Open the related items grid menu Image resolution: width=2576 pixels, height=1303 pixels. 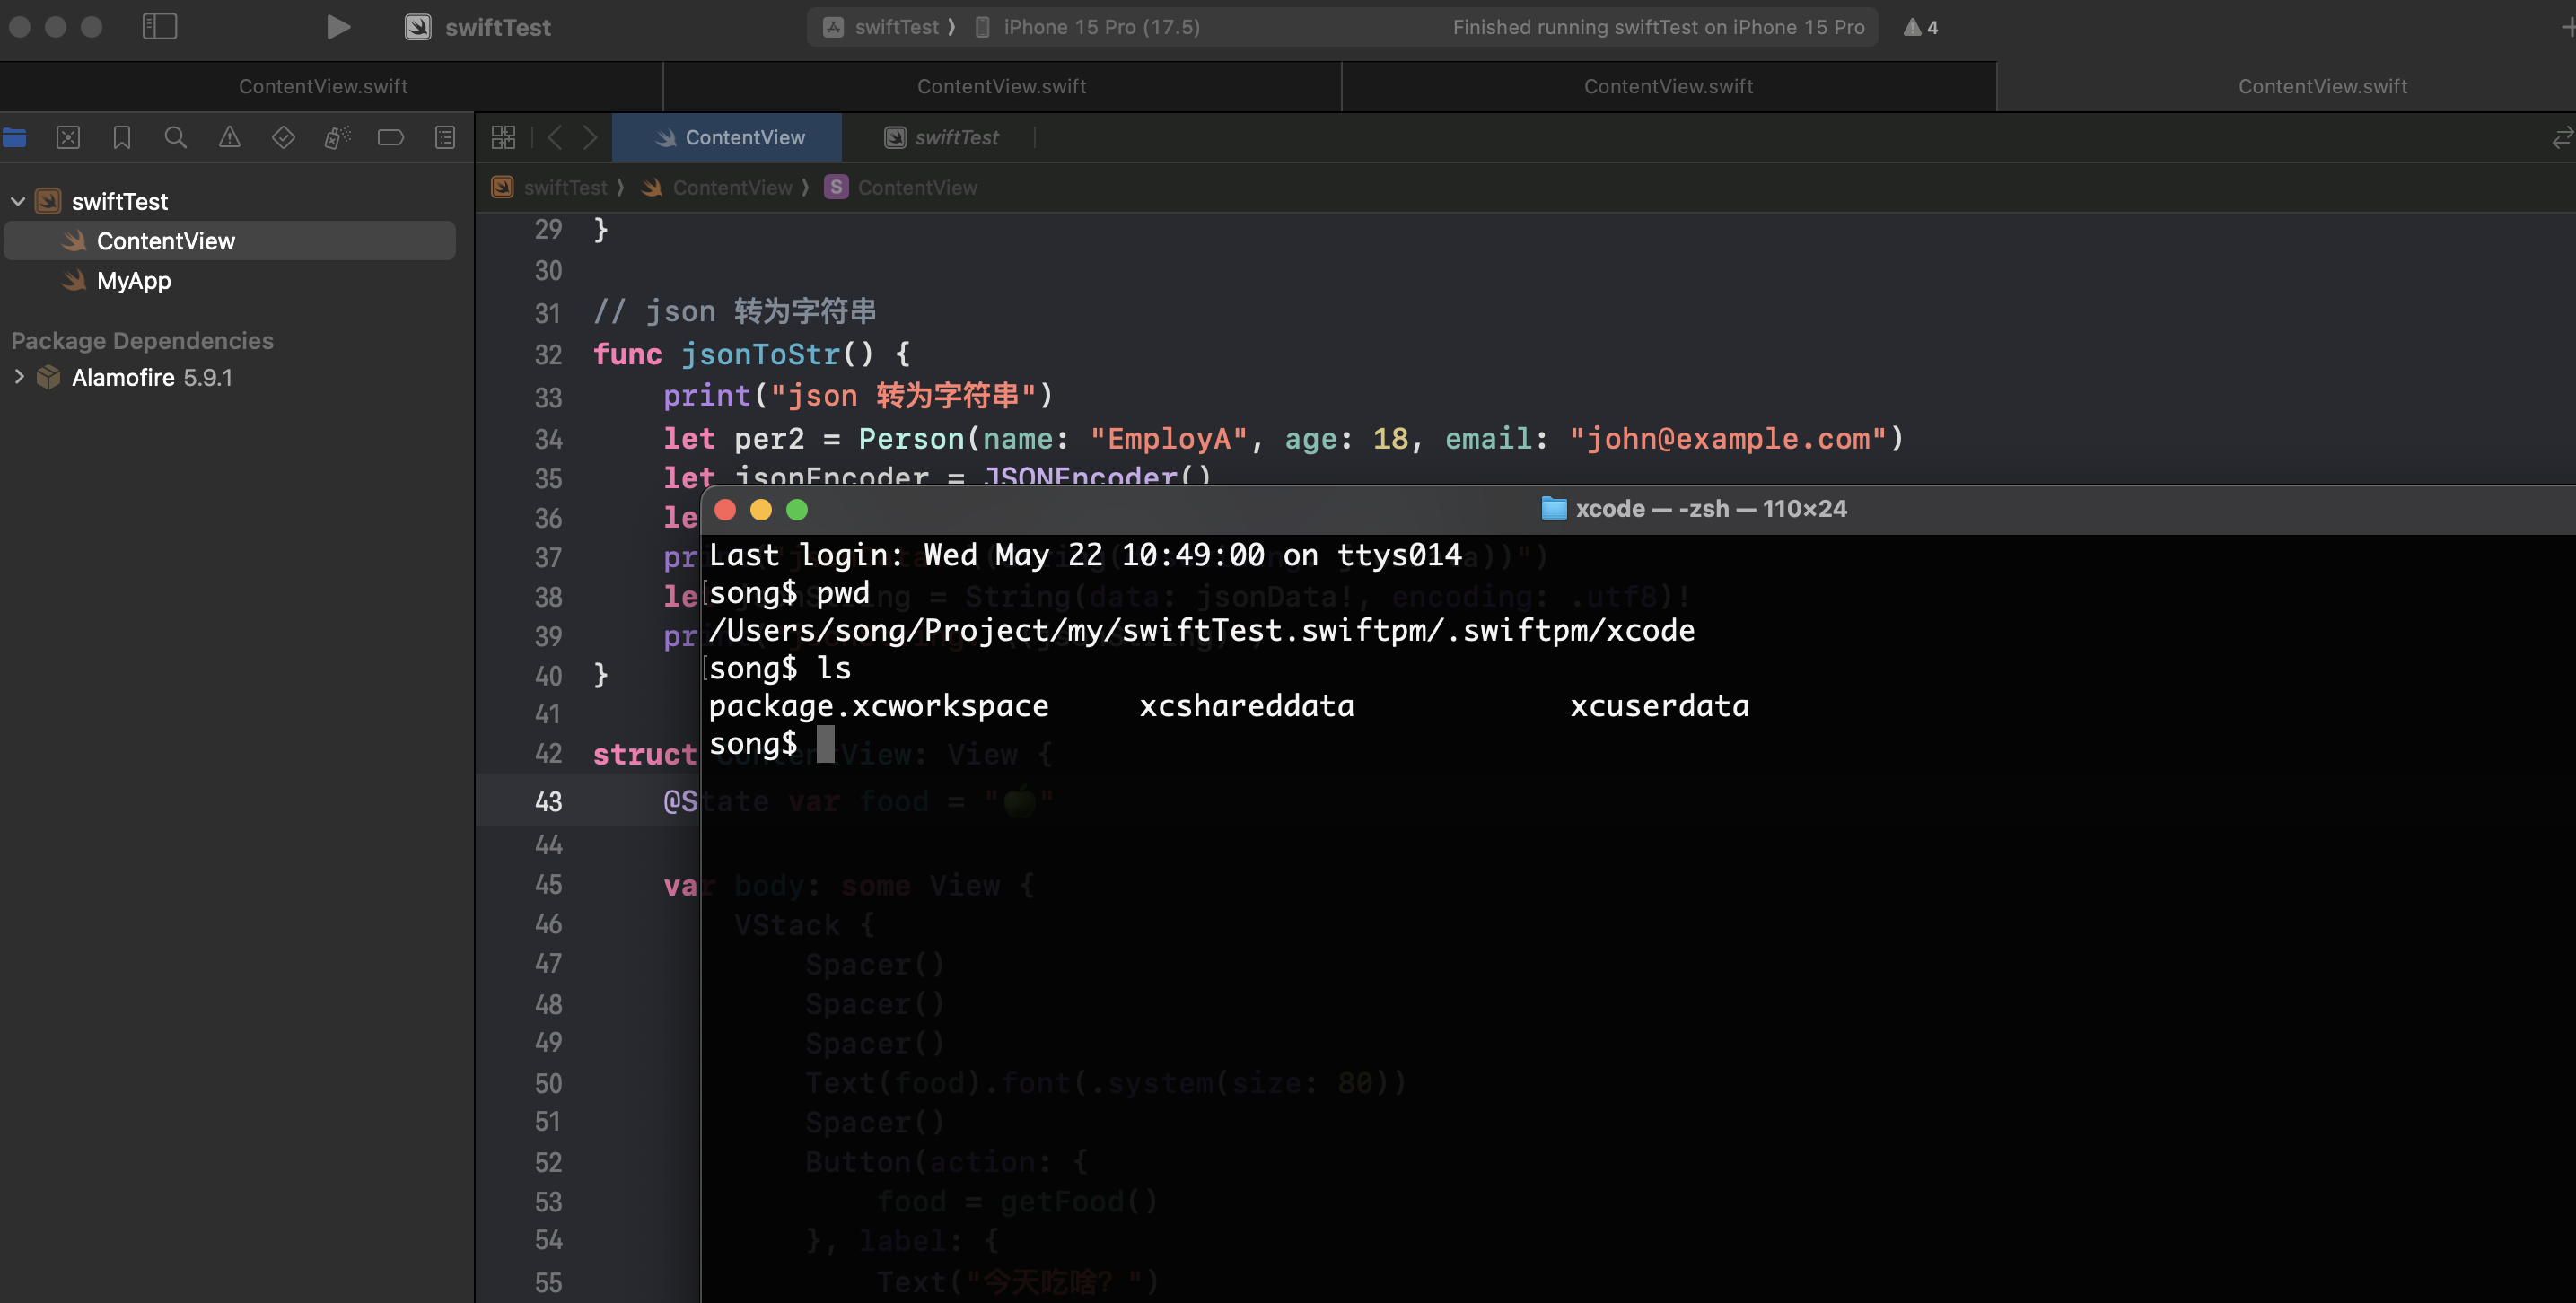pyautogui.click(x=503, y=137)
